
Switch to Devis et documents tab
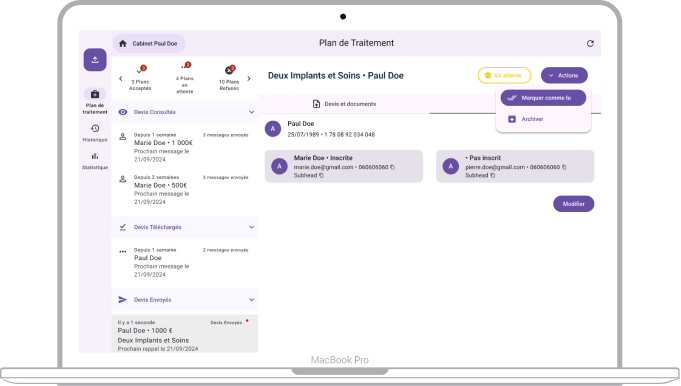[344, 104]
